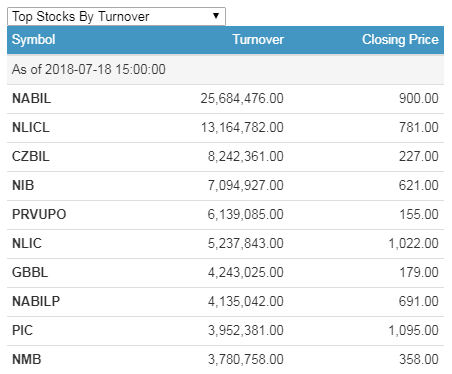This screenshot has height=374, width=452.
Task: Click PIC closing price 1,095.00
Action: tap(413, 331)
